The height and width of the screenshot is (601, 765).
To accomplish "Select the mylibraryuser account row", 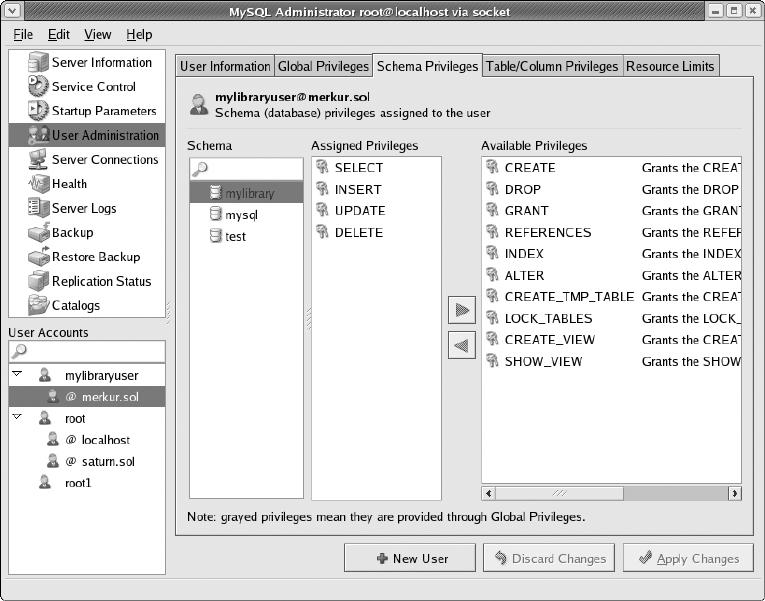I will [x=87, y=375].
